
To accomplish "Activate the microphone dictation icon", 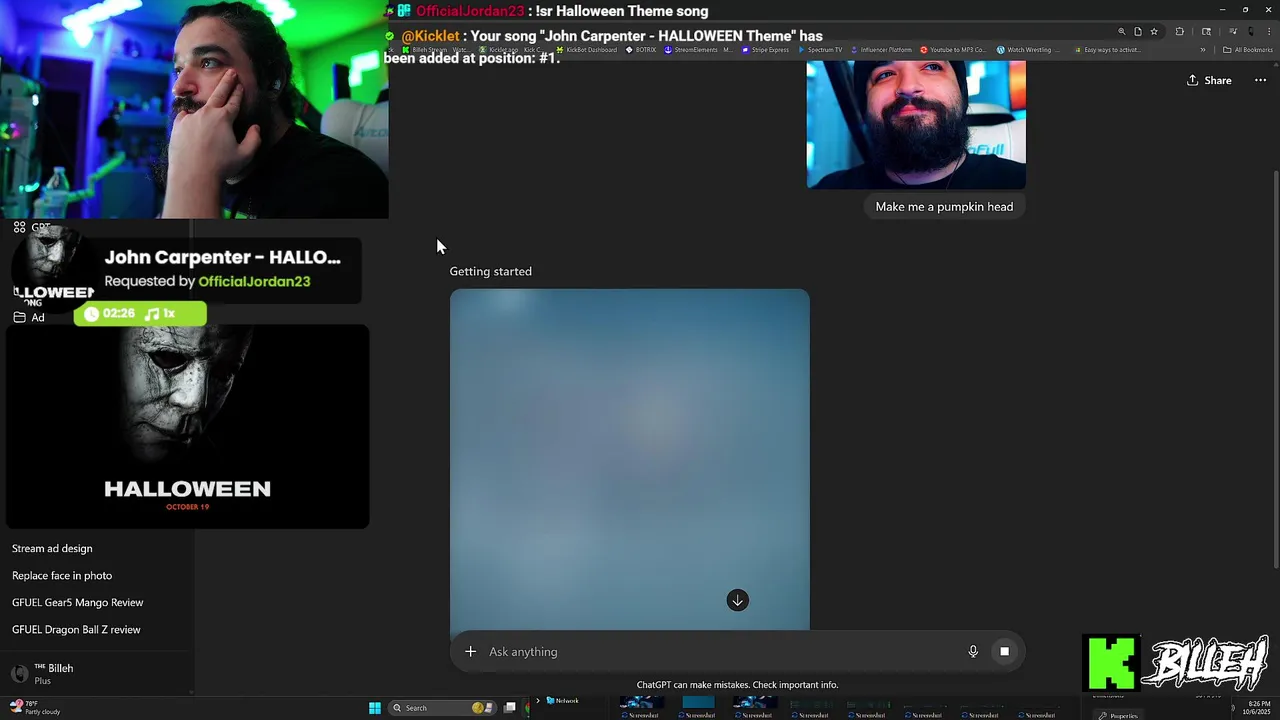I will click(x=973, y=652).
